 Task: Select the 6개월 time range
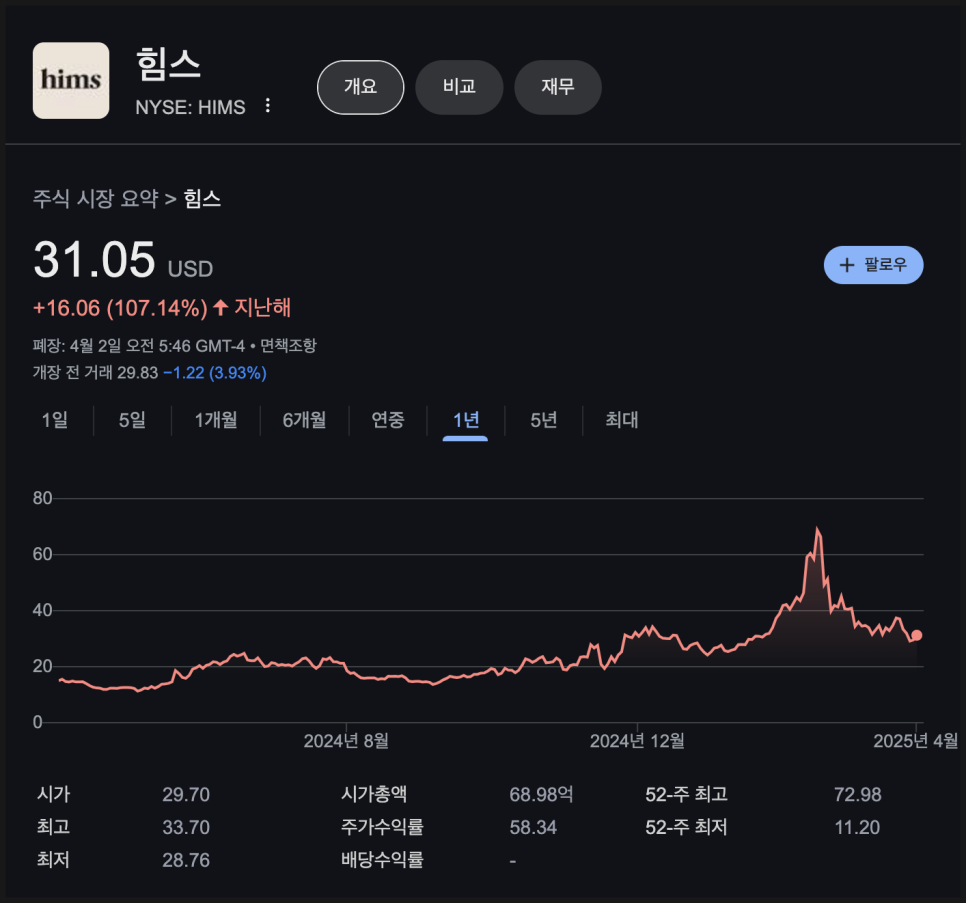[x=304, y=420]
